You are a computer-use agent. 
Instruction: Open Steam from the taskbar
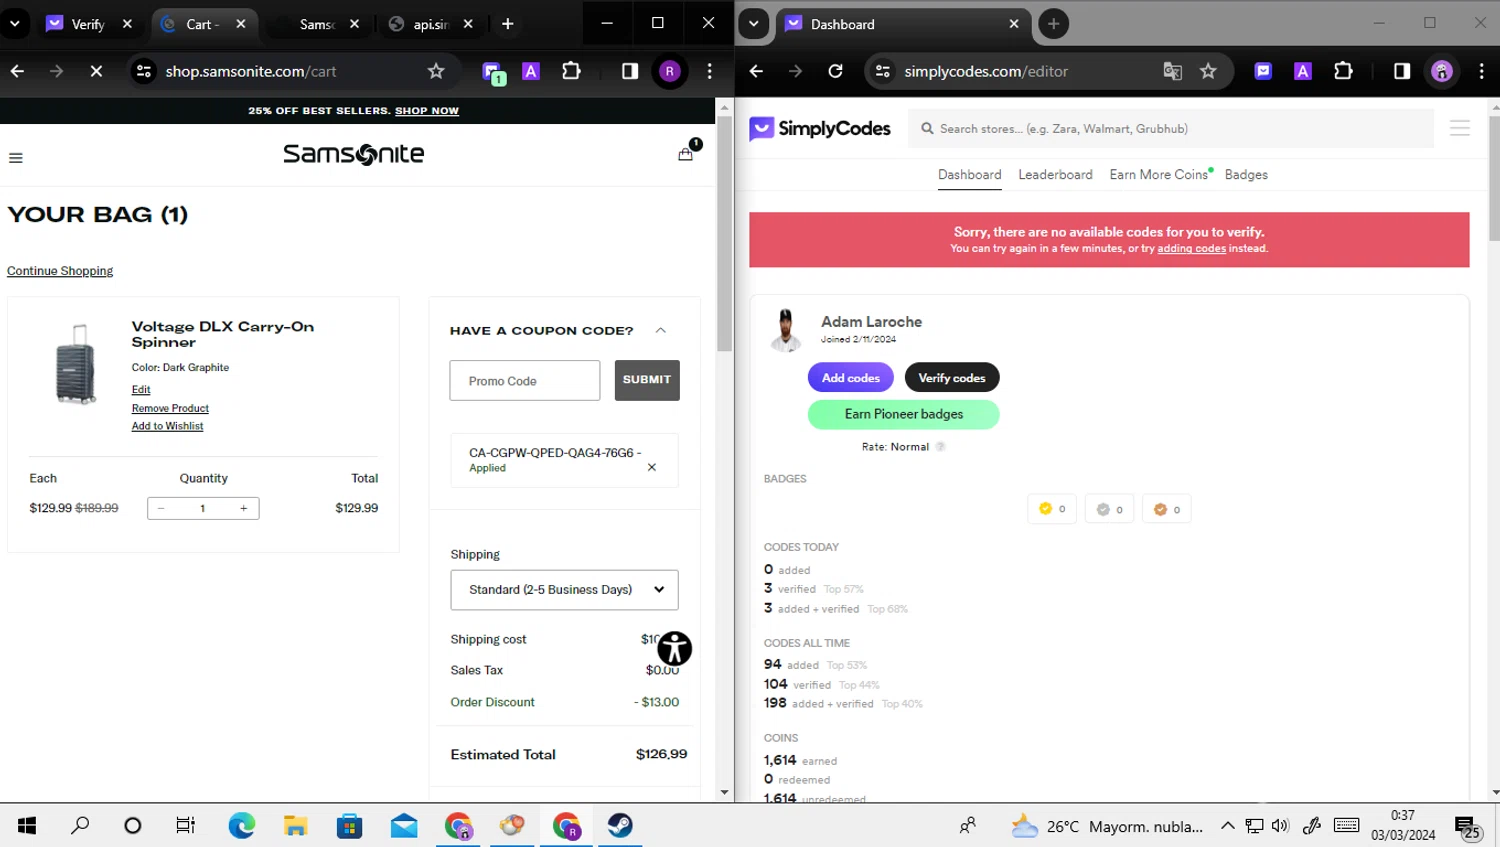point(620,825)
